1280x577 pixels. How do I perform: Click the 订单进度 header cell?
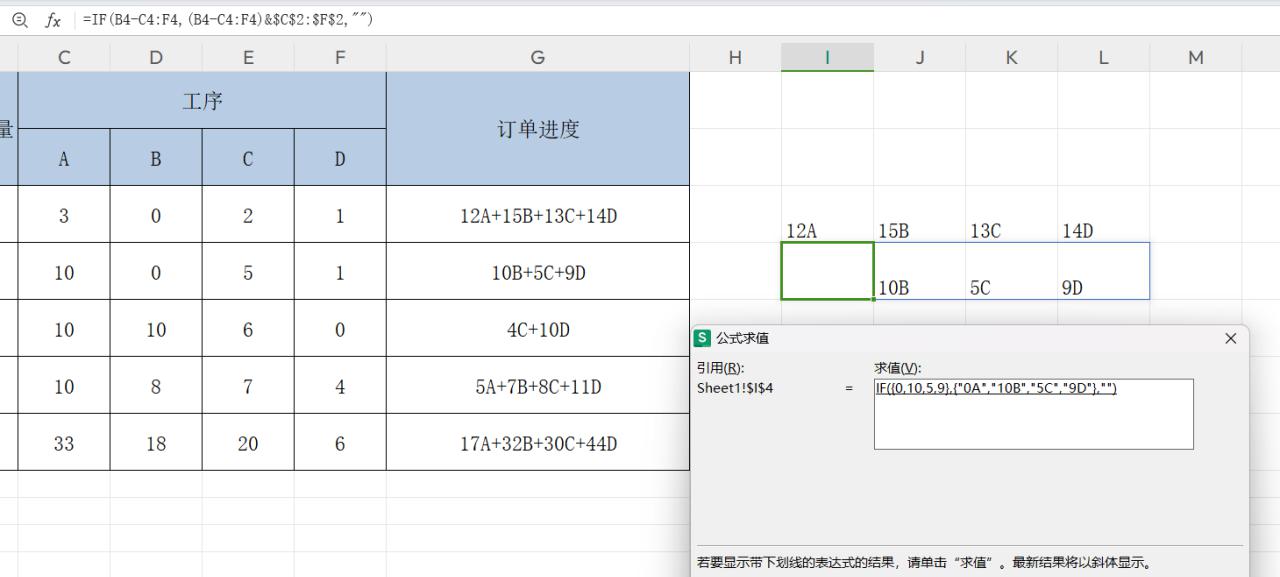[x=538, y=129]
